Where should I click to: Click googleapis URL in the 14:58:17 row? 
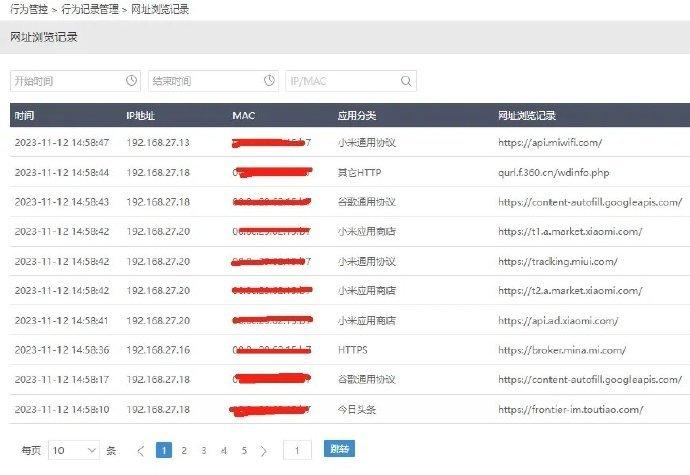590,379
